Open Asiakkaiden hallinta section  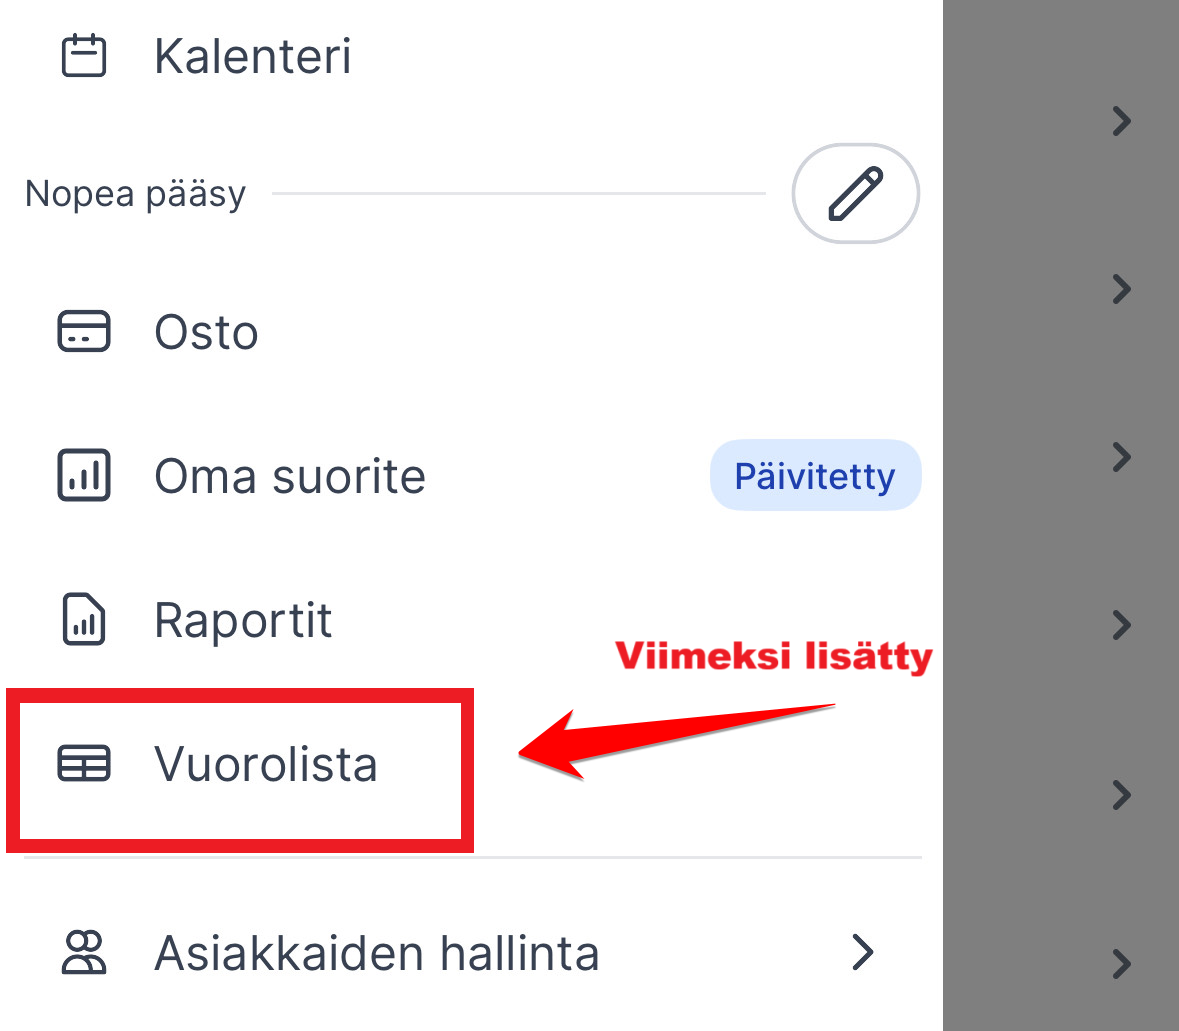click(376, 954)
